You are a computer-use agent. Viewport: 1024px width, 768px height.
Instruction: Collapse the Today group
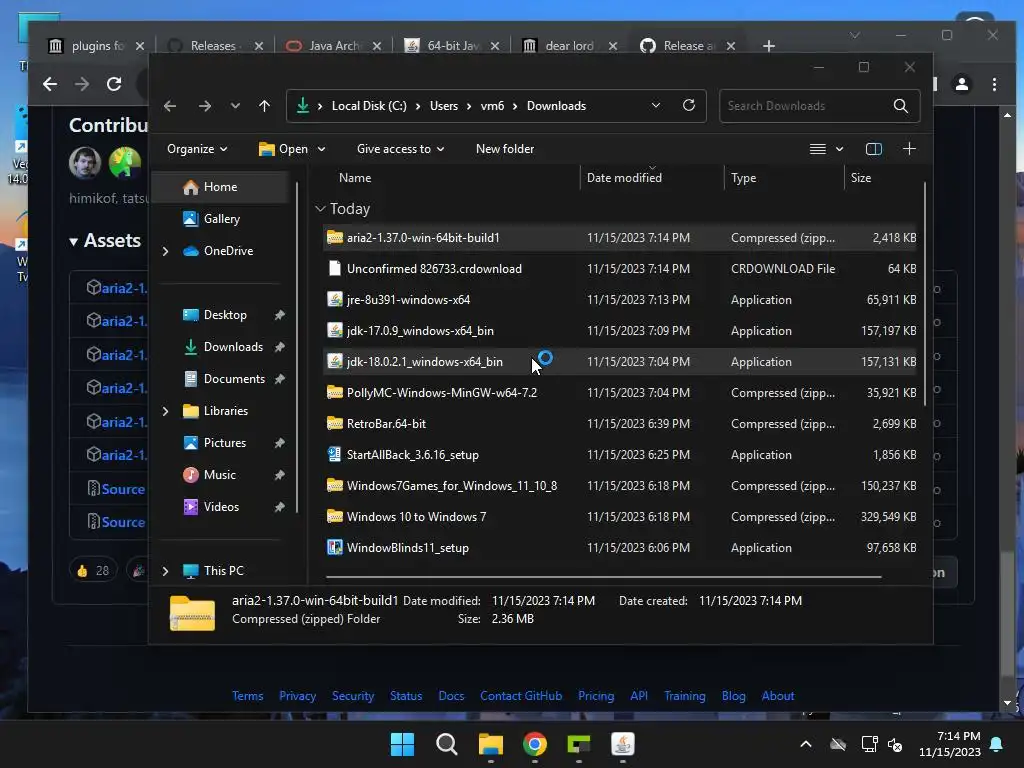[x=320, y=209]
